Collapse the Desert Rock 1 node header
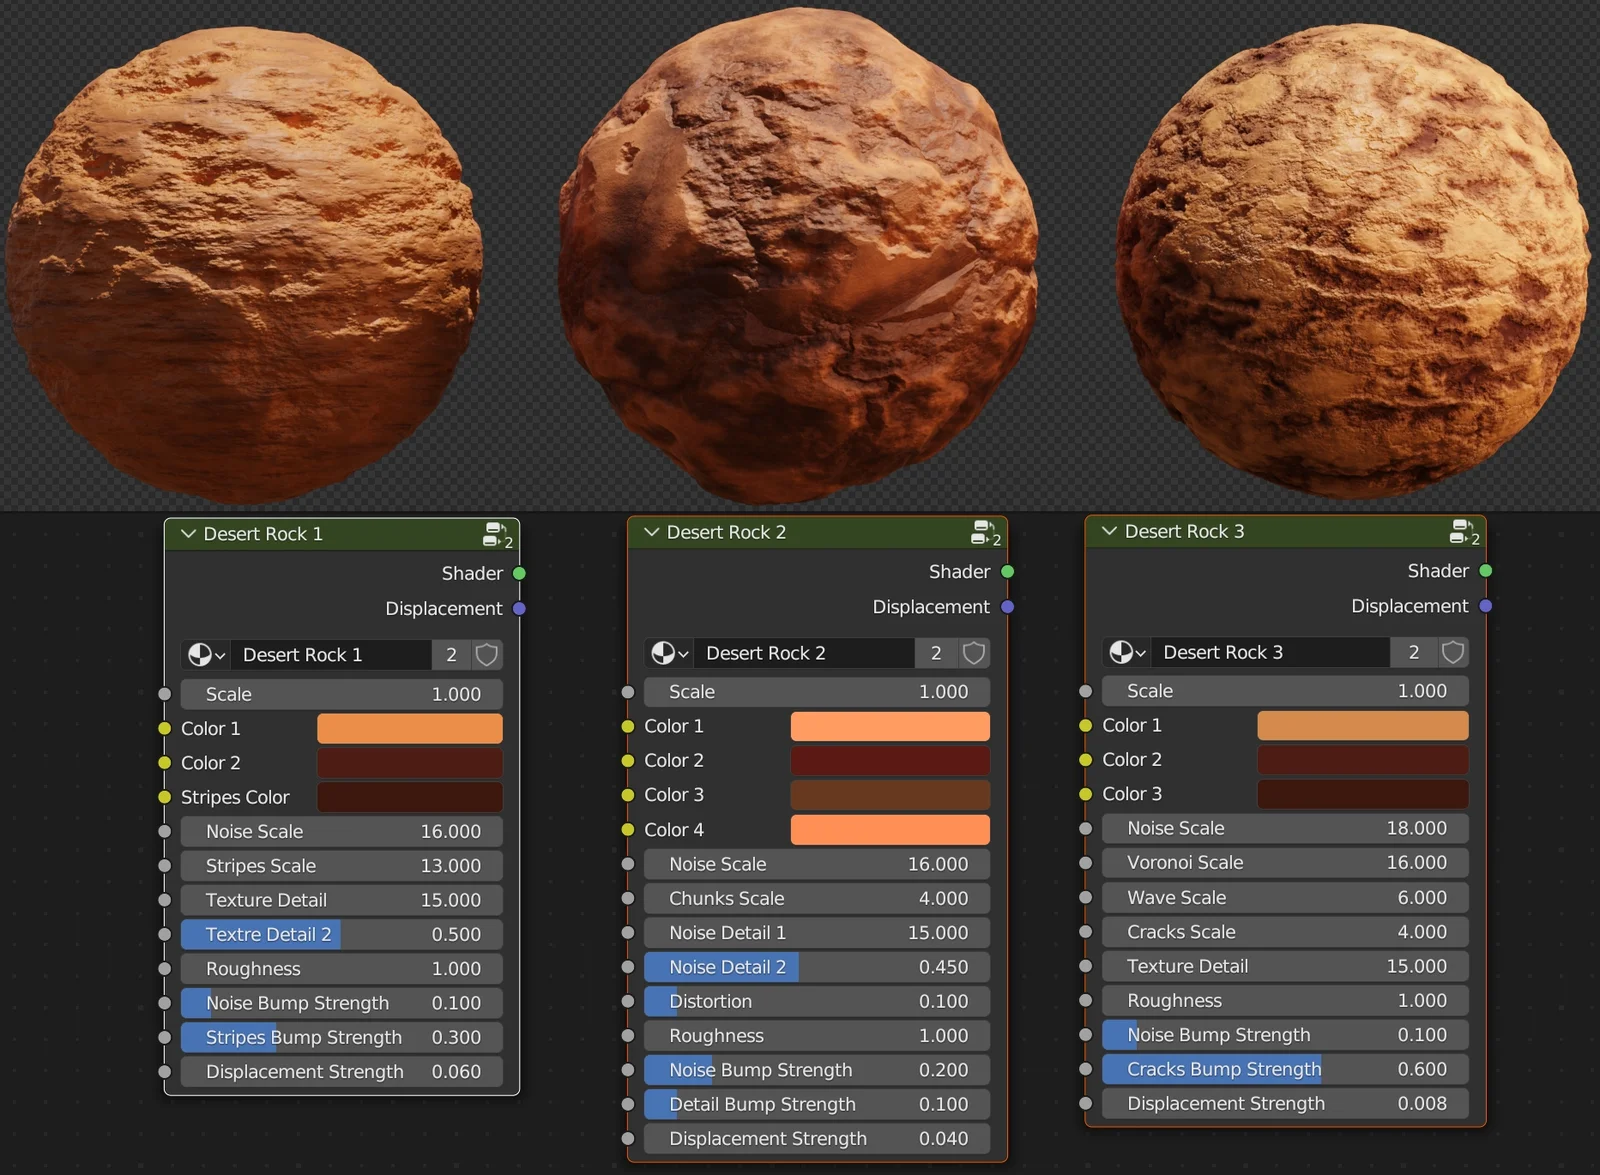The width and height of the screenshot is (1600, 1175). tap(187, 534)
